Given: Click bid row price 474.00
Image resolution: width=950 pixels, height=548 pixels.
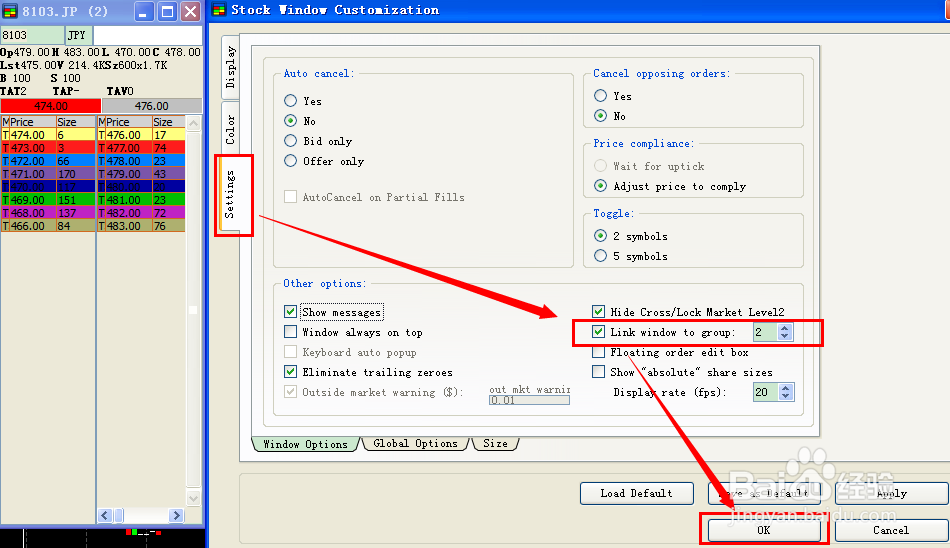Looking at the screenshot, I should (27, 135).
